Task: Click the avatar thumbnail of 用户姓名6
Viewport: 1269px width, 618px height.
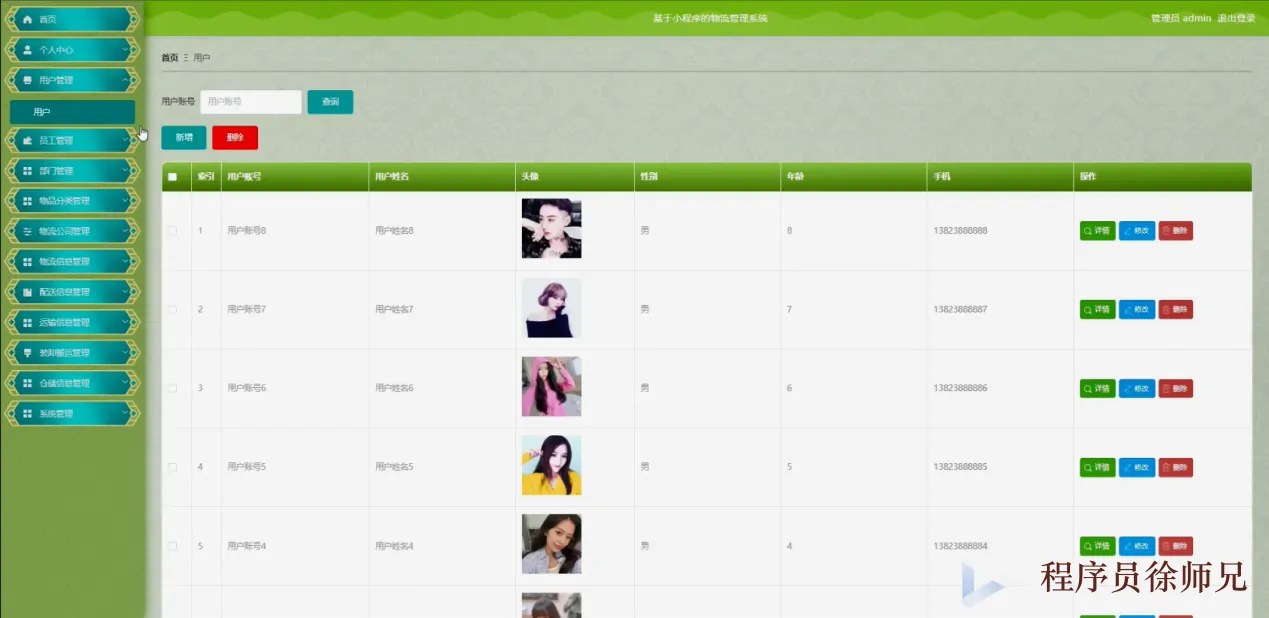Action: coord(551,387)
